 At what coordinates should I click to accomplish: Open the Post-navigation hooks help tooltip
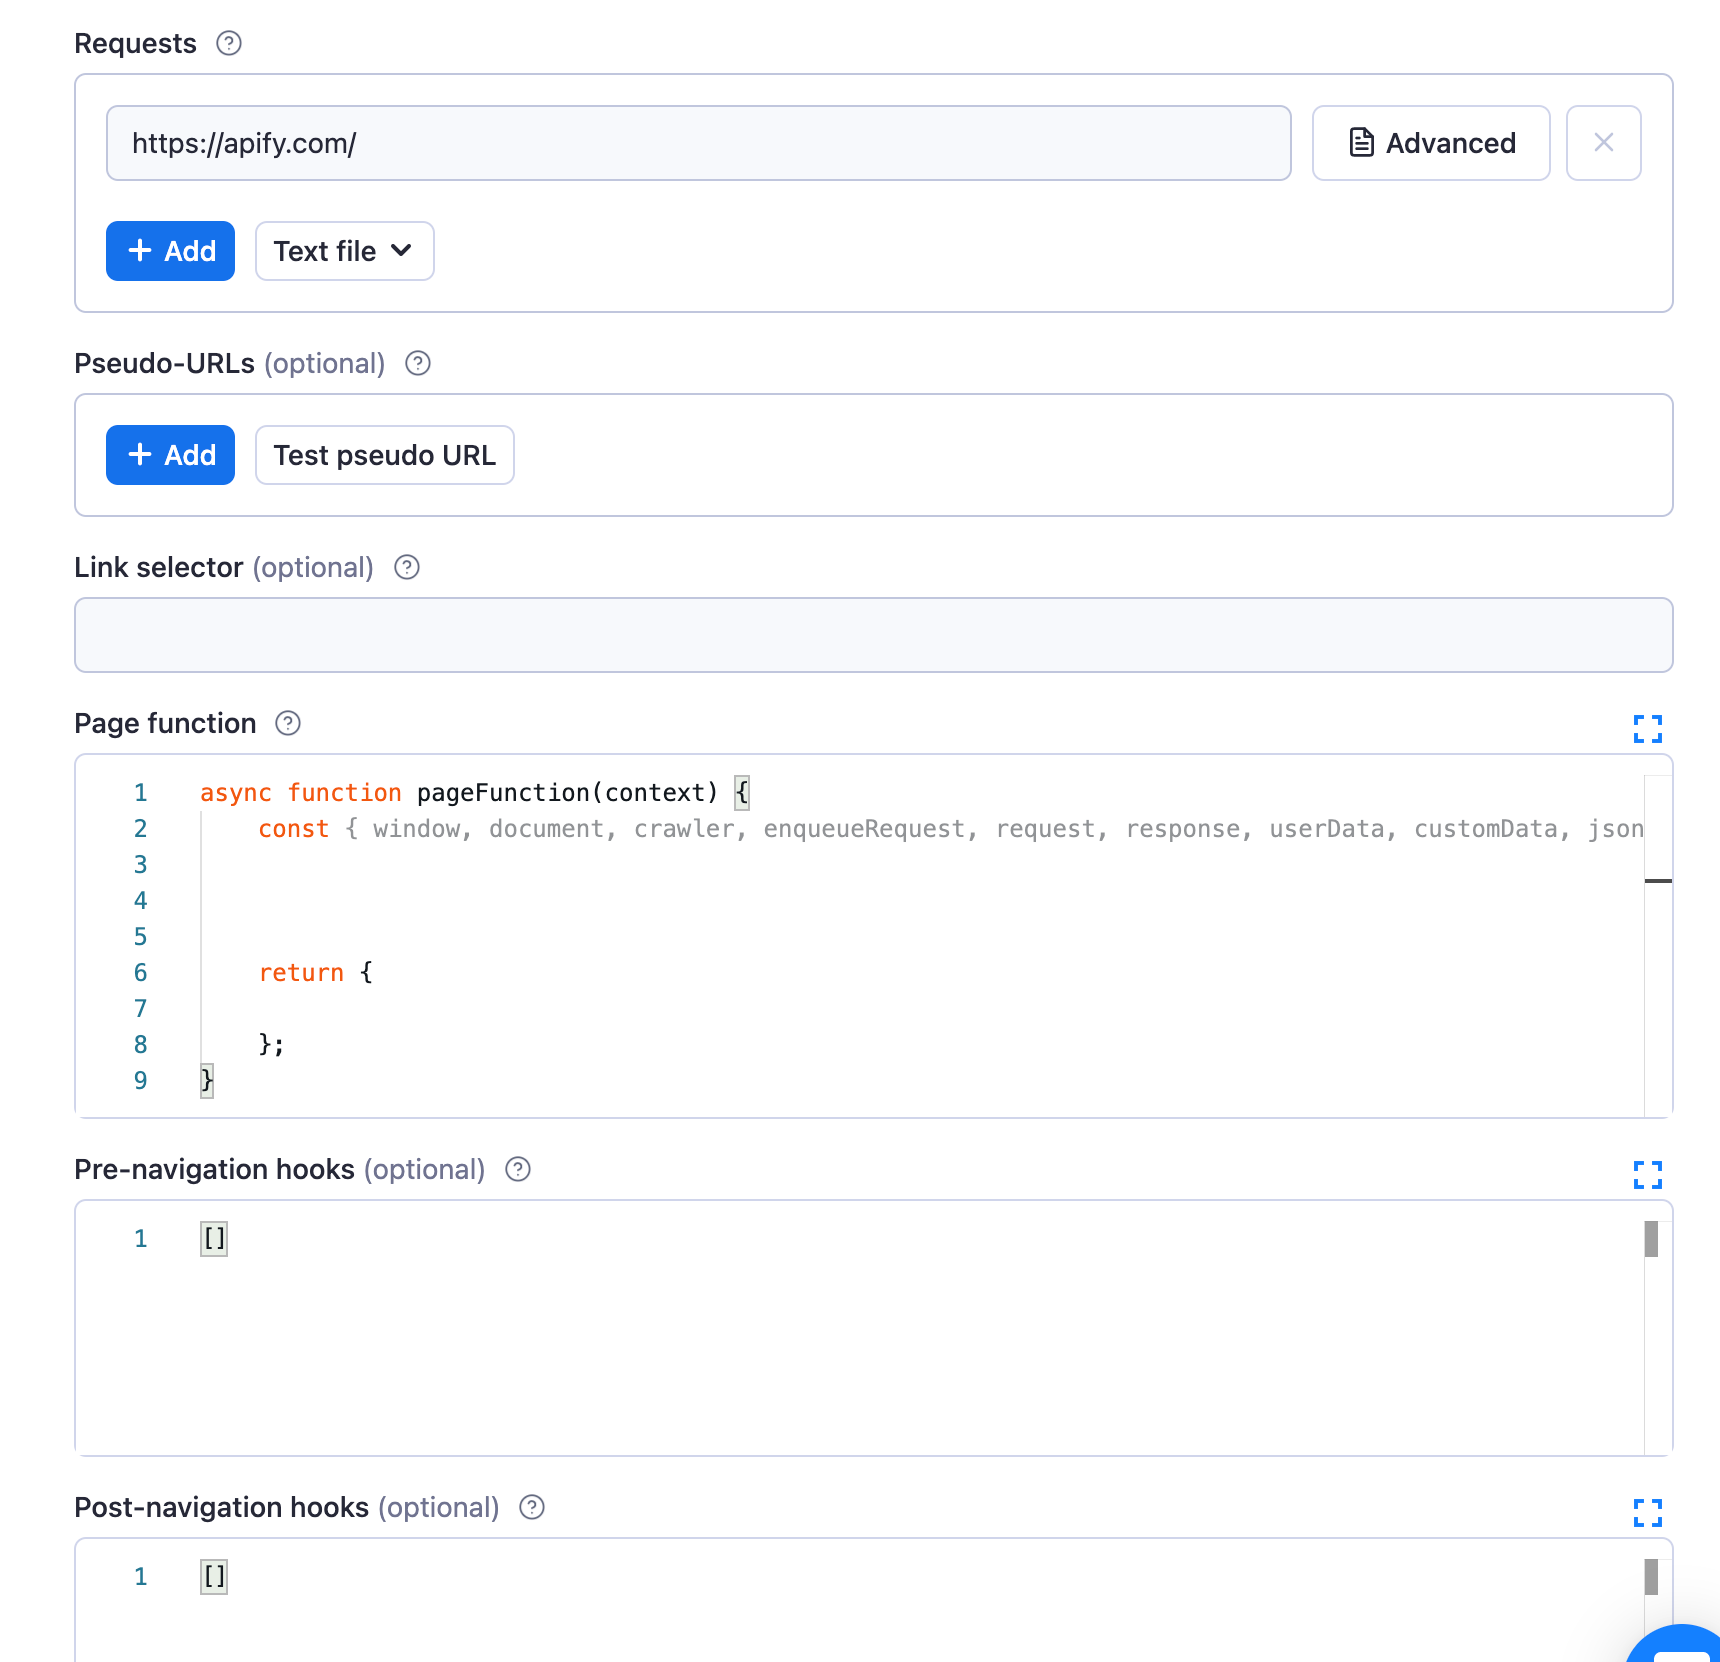(x=531, y=1507)
